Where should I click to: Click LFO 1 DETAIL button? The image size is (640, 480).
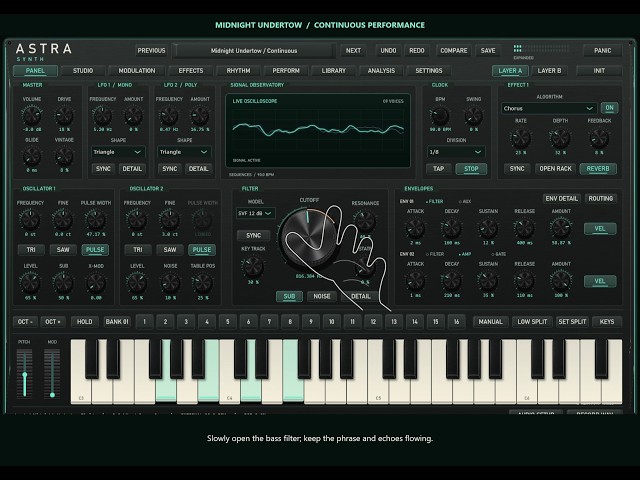(132, 169)
